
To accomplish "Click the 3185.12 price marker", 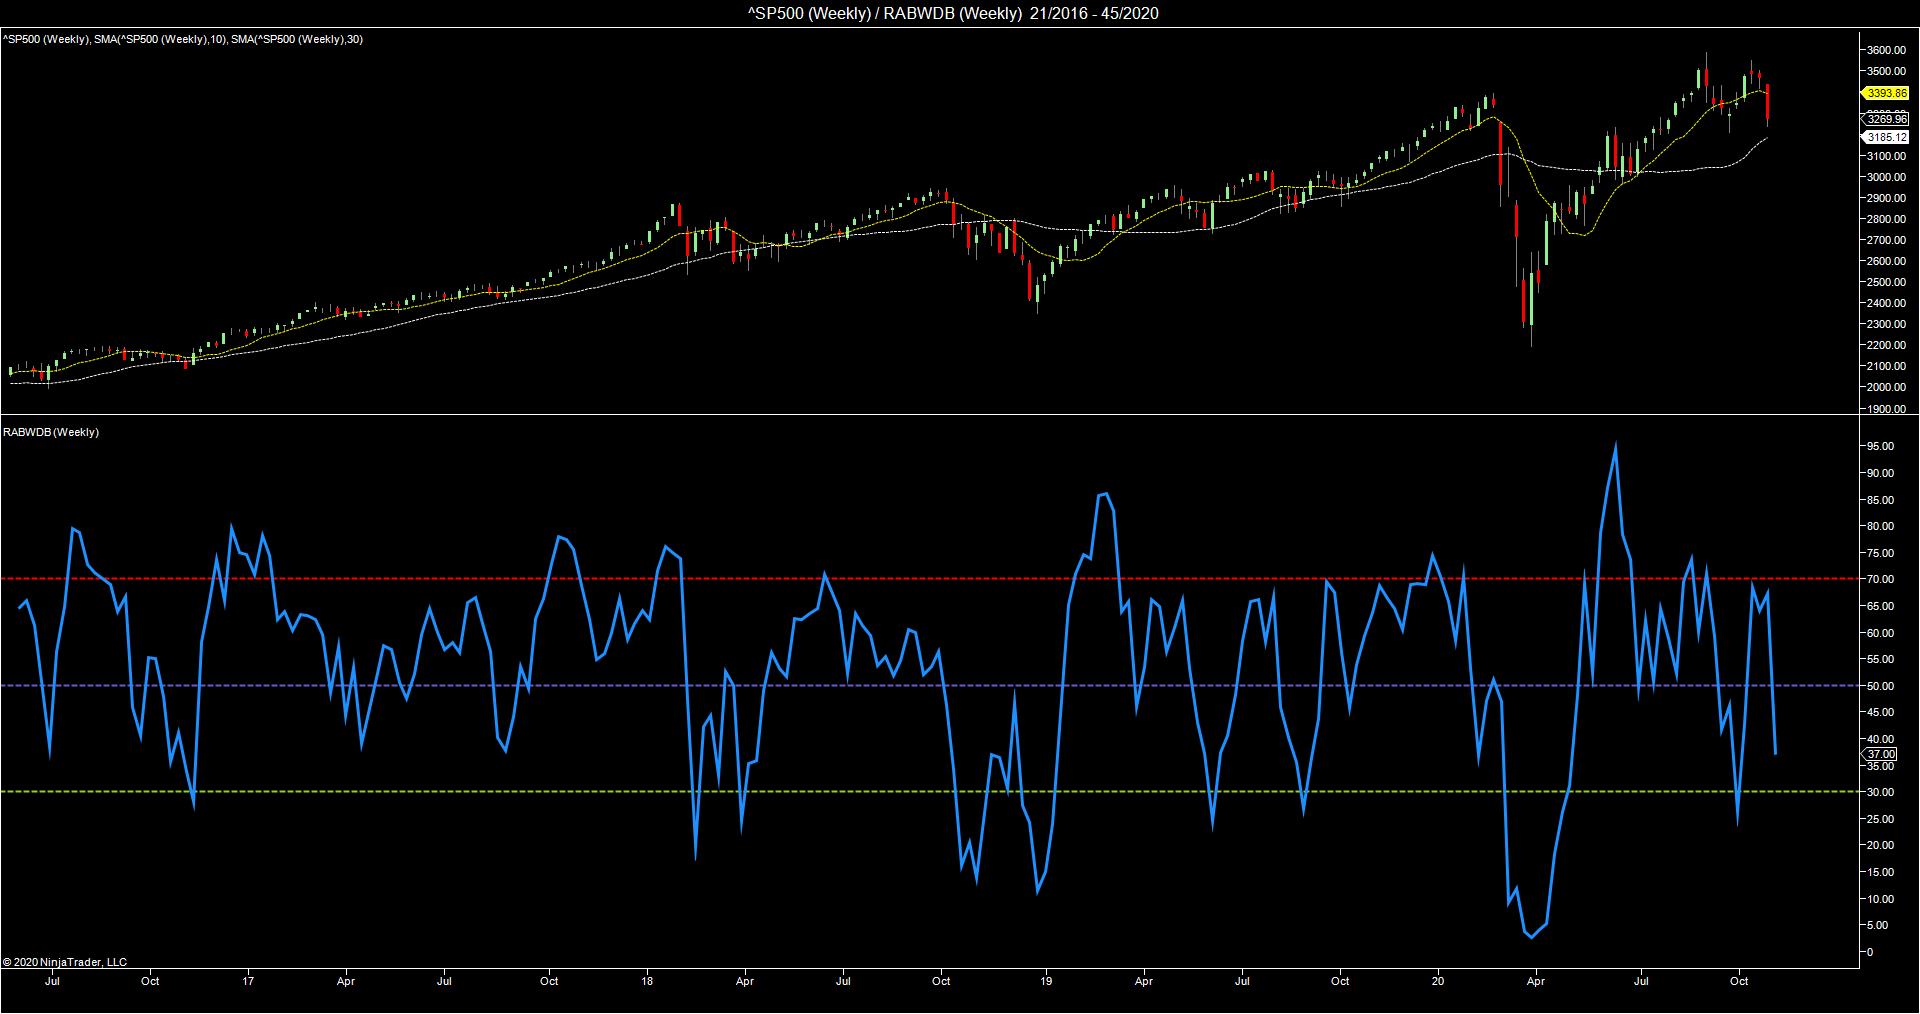I will click(1887, 137).
